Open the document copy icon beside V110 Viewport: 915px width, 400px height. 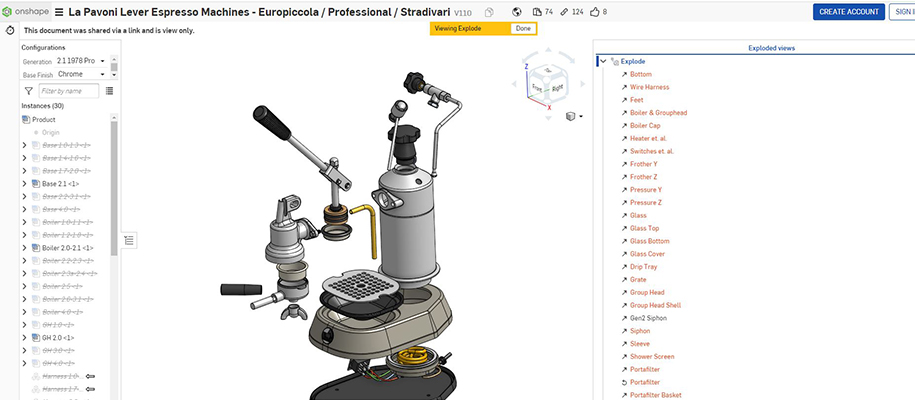pyautogui.click(x=489, y=12)
